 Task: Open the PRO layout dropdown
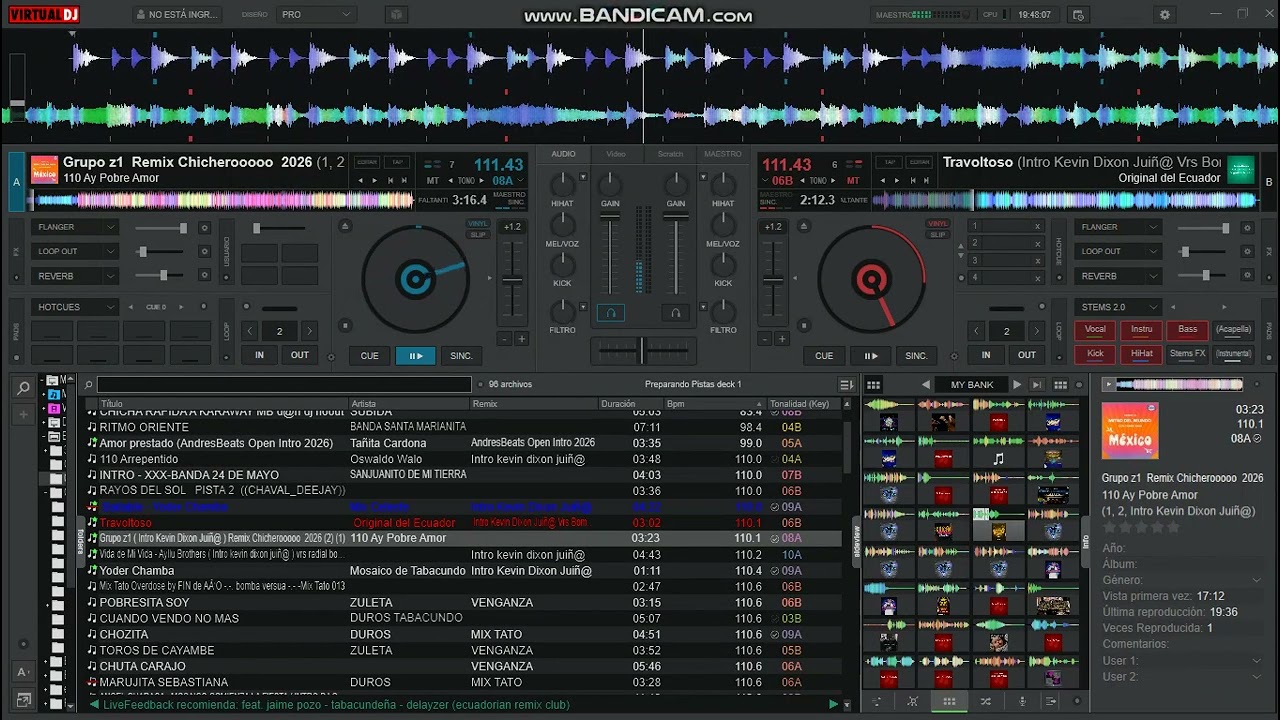pyautogui.click(x=316, y=15)
